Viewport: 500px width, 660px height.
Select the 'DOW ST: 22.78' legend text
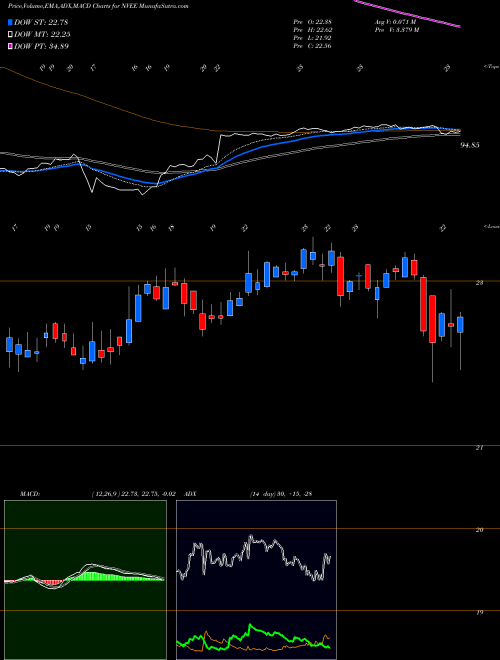coord(41,22)
